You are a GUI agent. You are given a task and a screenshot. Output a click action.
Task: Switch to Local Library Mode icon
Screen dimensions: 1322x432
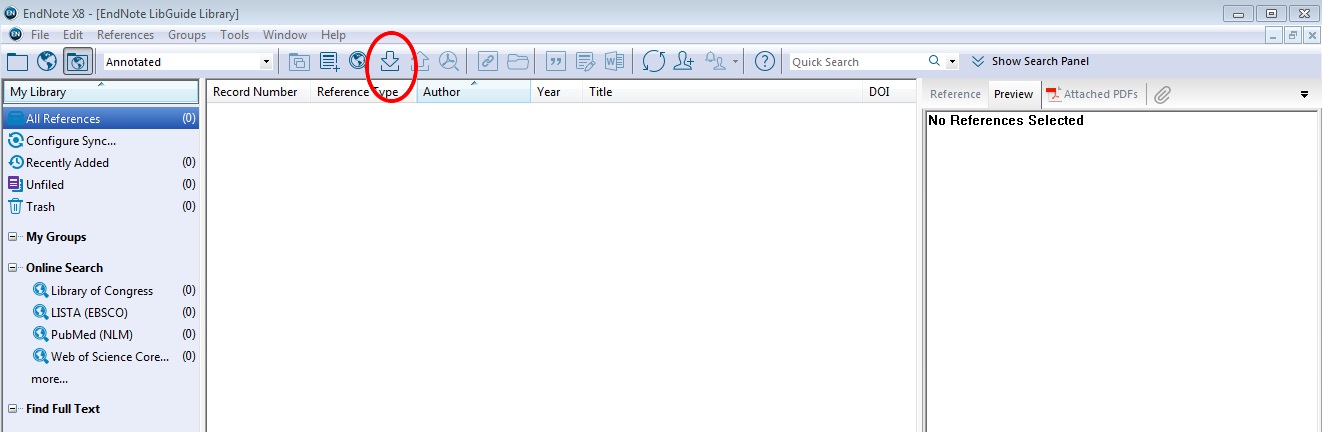coord(17,62)
